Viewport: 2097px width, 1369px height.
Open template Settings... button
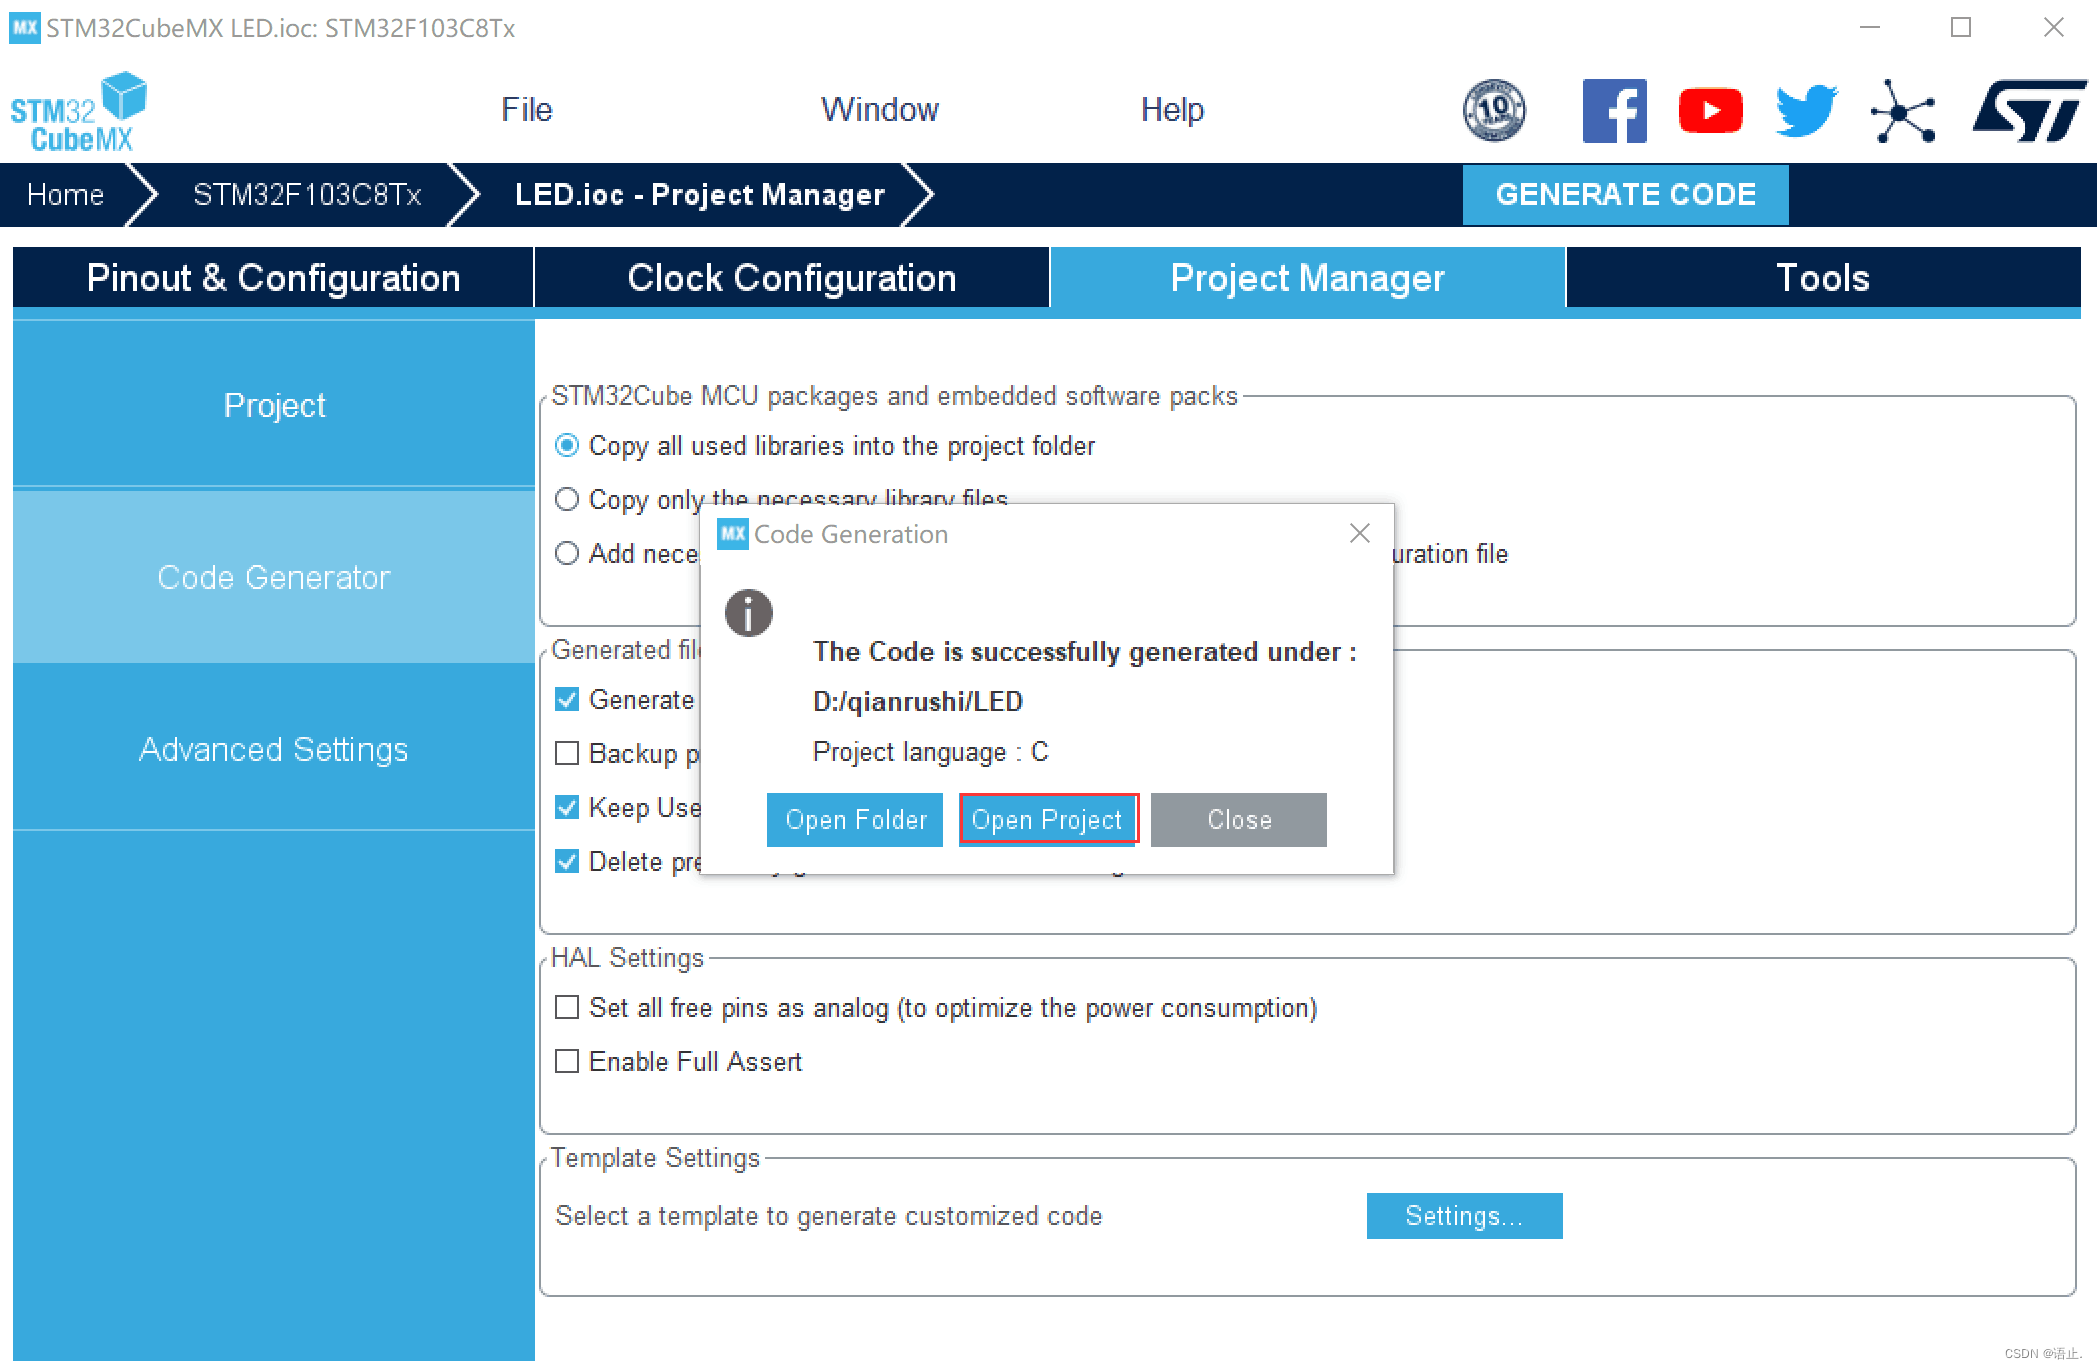(x=1464, y=1216)
